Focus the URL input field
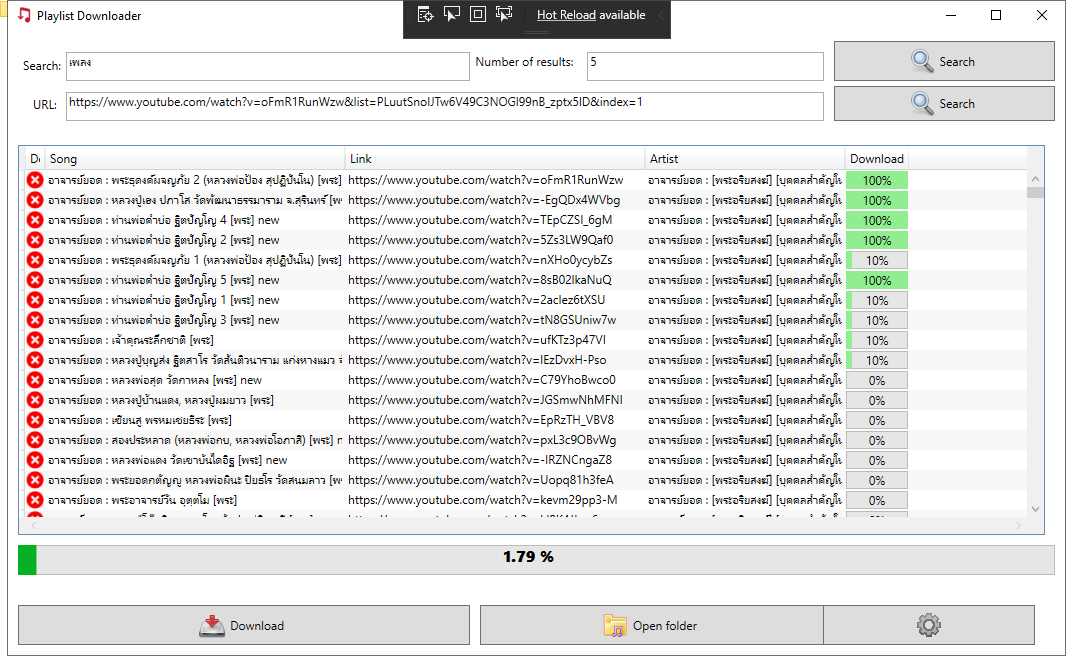The width and height of the screenshot is (1073, 663). point(445,106)
